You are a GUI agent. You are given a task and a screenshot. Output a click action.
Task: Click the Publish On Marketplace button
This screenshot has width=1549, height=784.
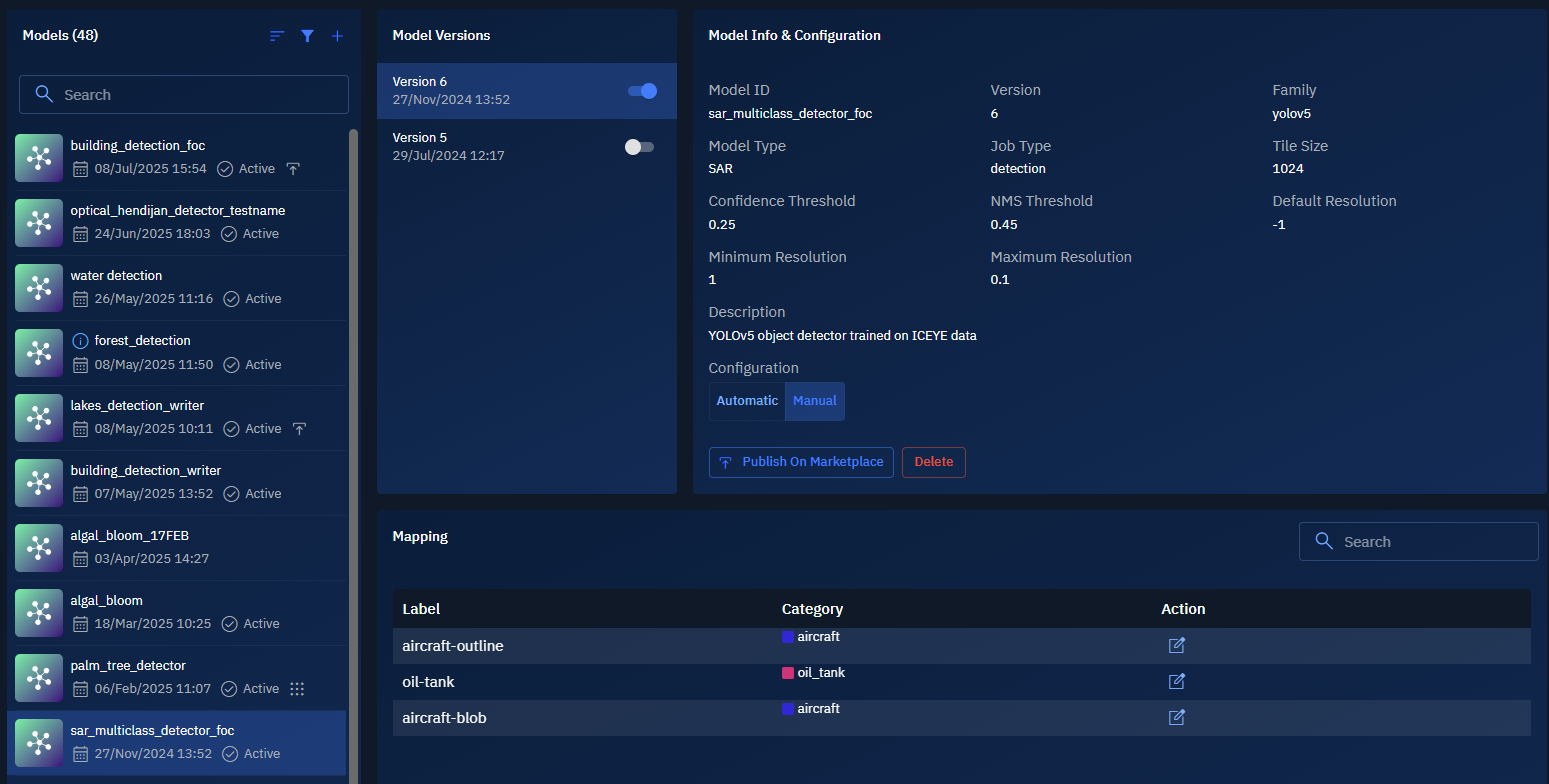coord(801,462)
